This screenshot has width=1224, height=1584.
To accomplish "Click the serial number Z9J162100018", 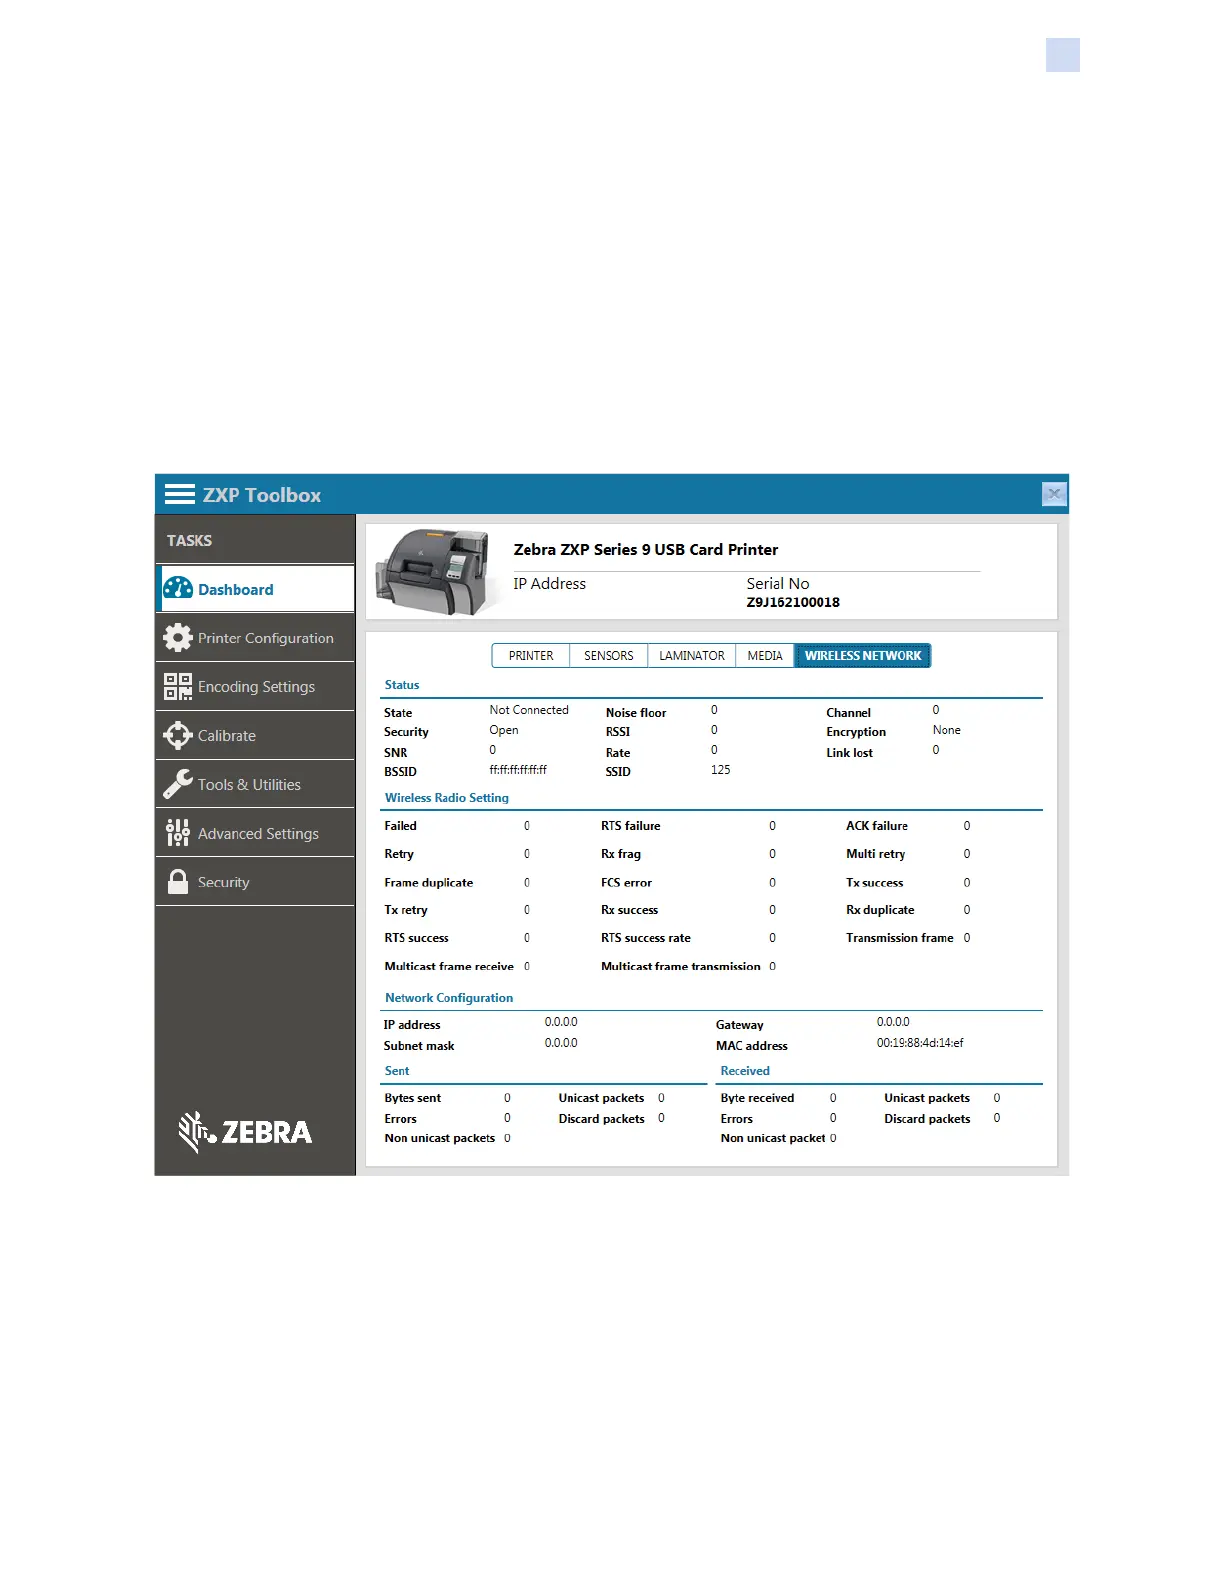I will tap(793, 602).
